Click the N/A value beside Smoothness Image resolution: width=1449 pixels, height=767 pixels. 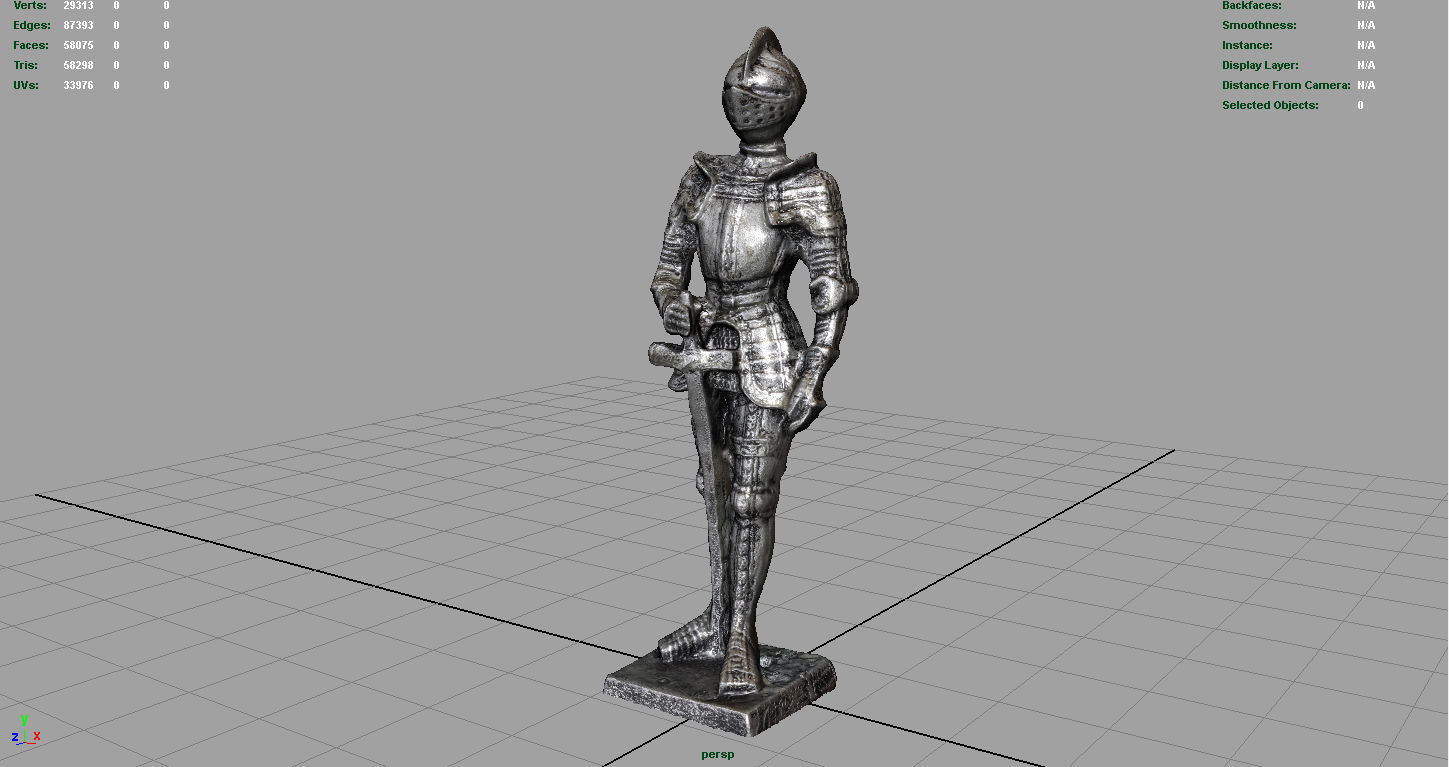1366,25
